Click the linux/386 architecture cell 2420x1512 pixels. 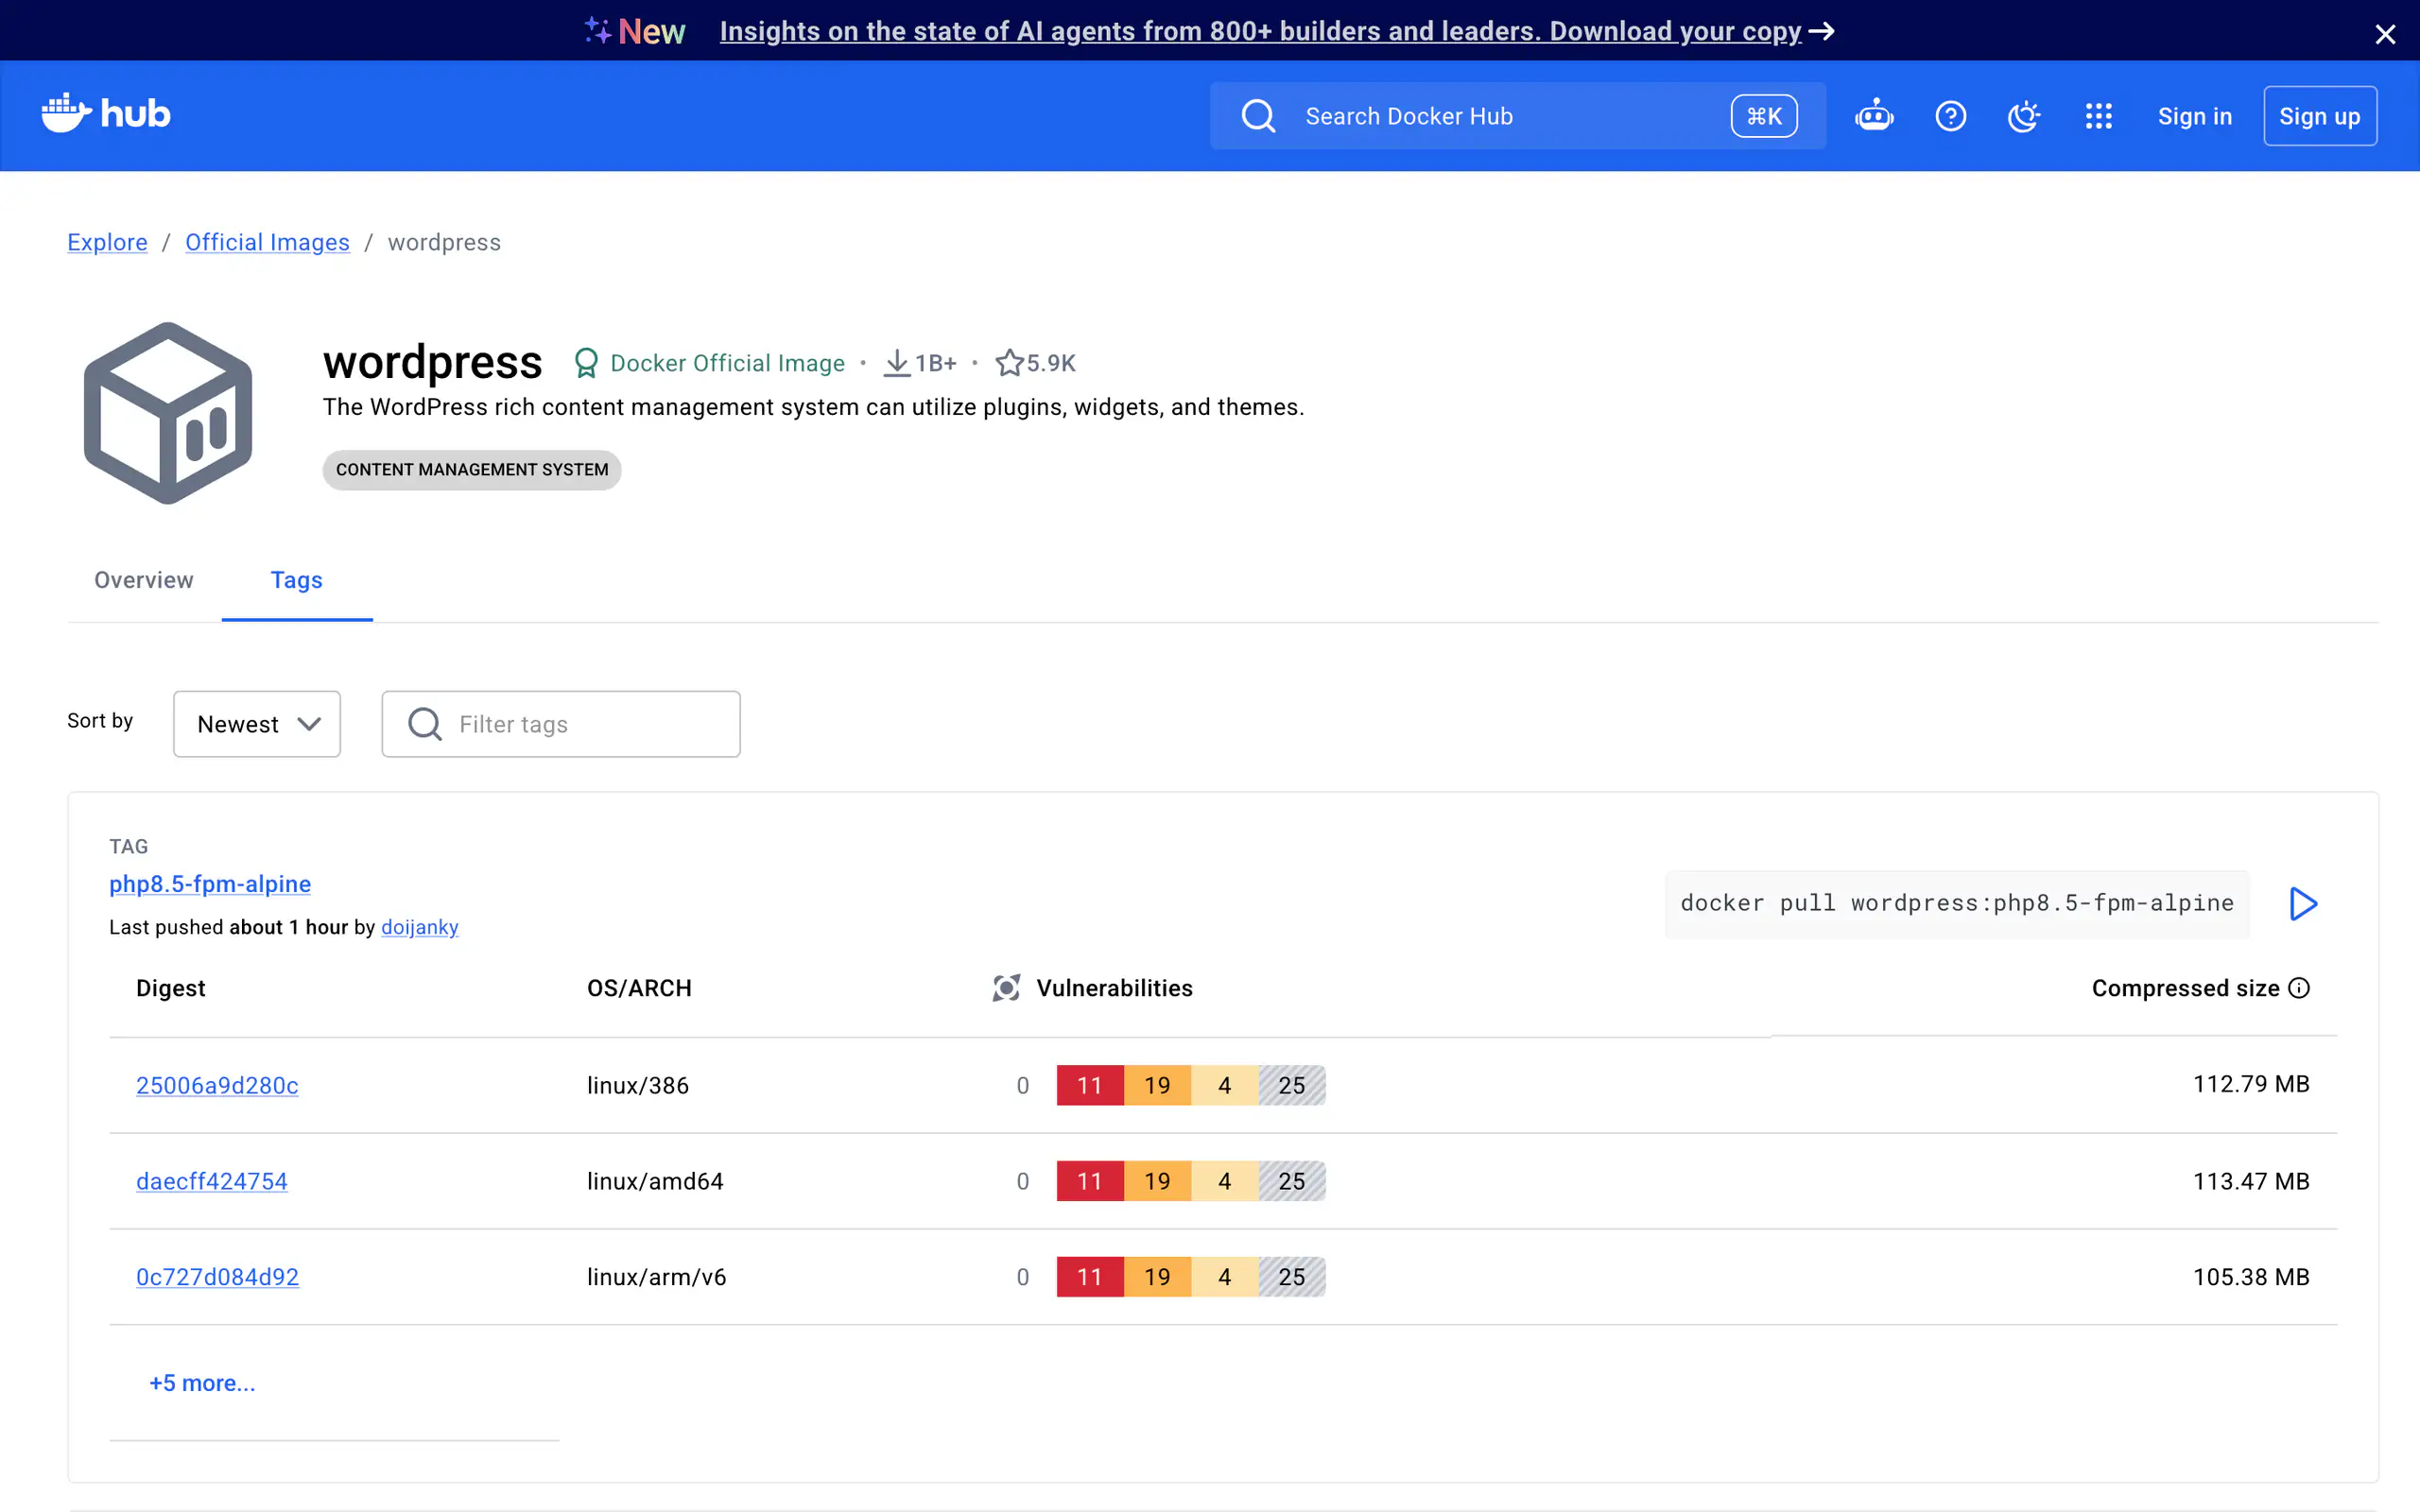638,1085
